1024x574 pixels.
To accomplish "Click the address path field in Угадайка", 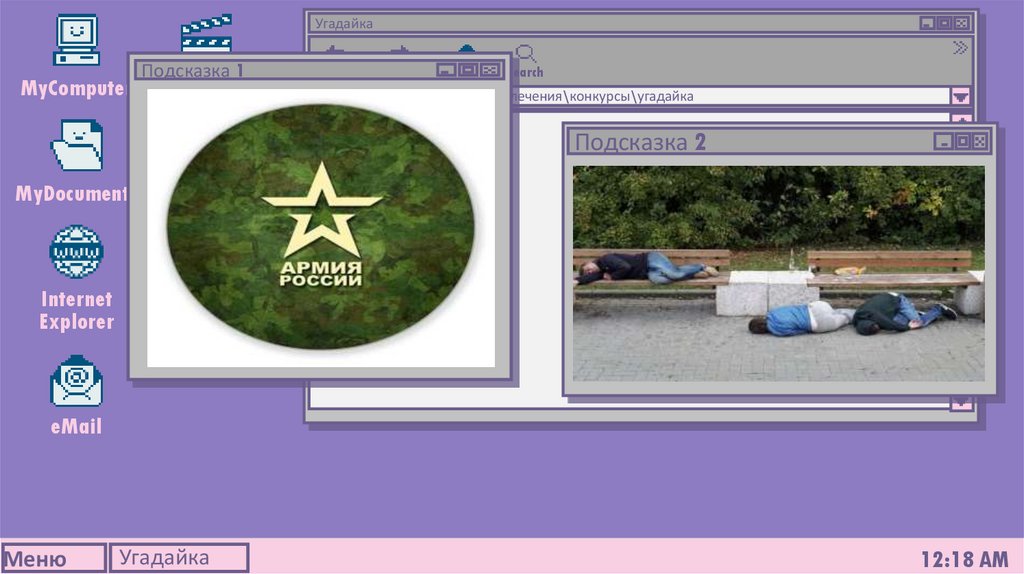I will pyautogui.click(x=730, y=96).
